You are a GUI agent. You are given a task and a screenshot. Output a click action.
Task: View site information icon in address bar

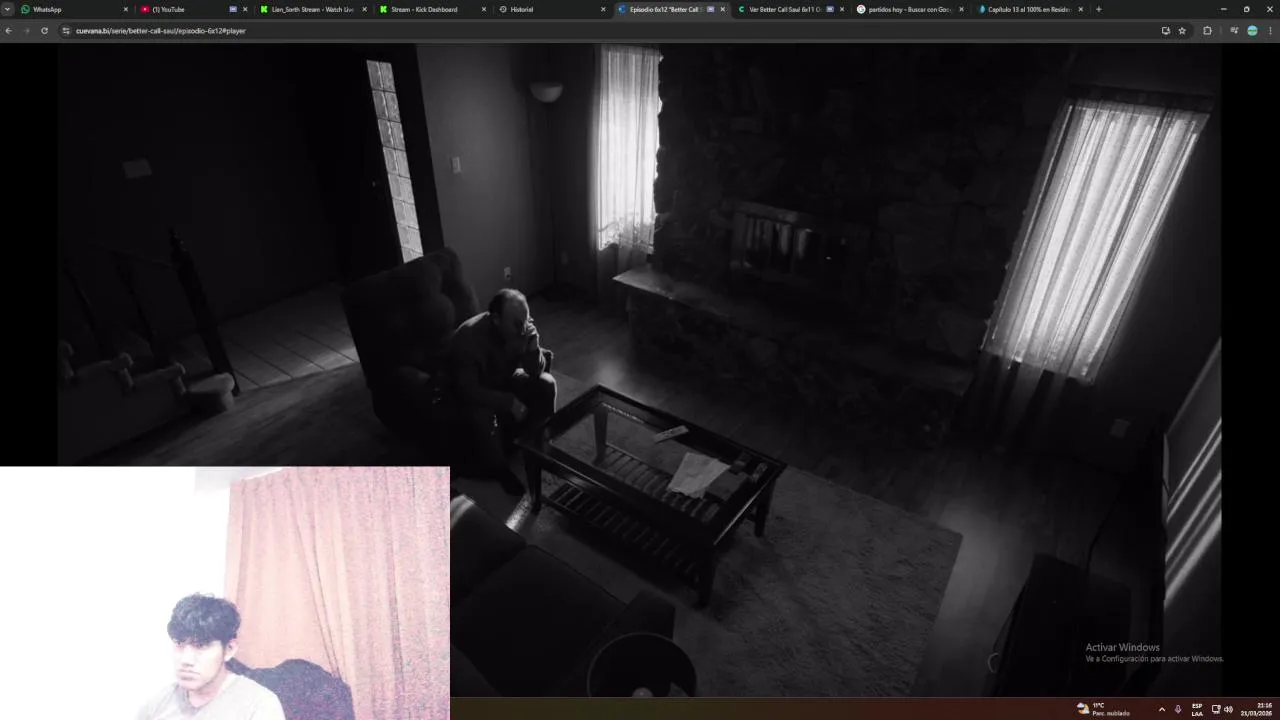(66, 31)
